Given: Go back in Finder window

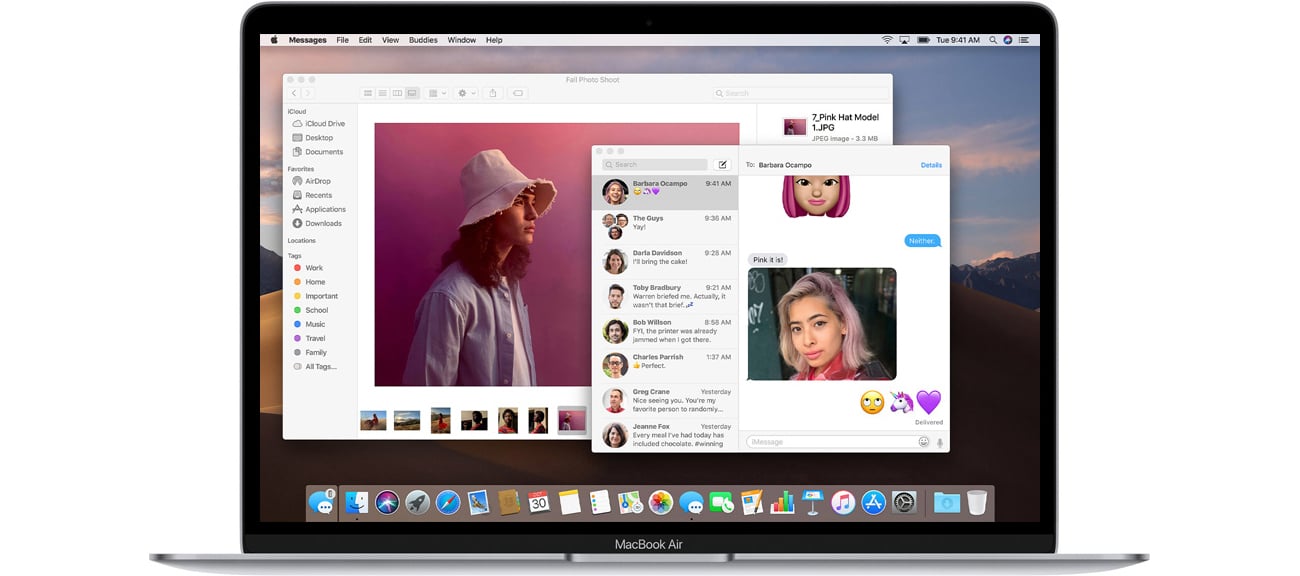Looking at the screenshot, I should coord(295,93).
